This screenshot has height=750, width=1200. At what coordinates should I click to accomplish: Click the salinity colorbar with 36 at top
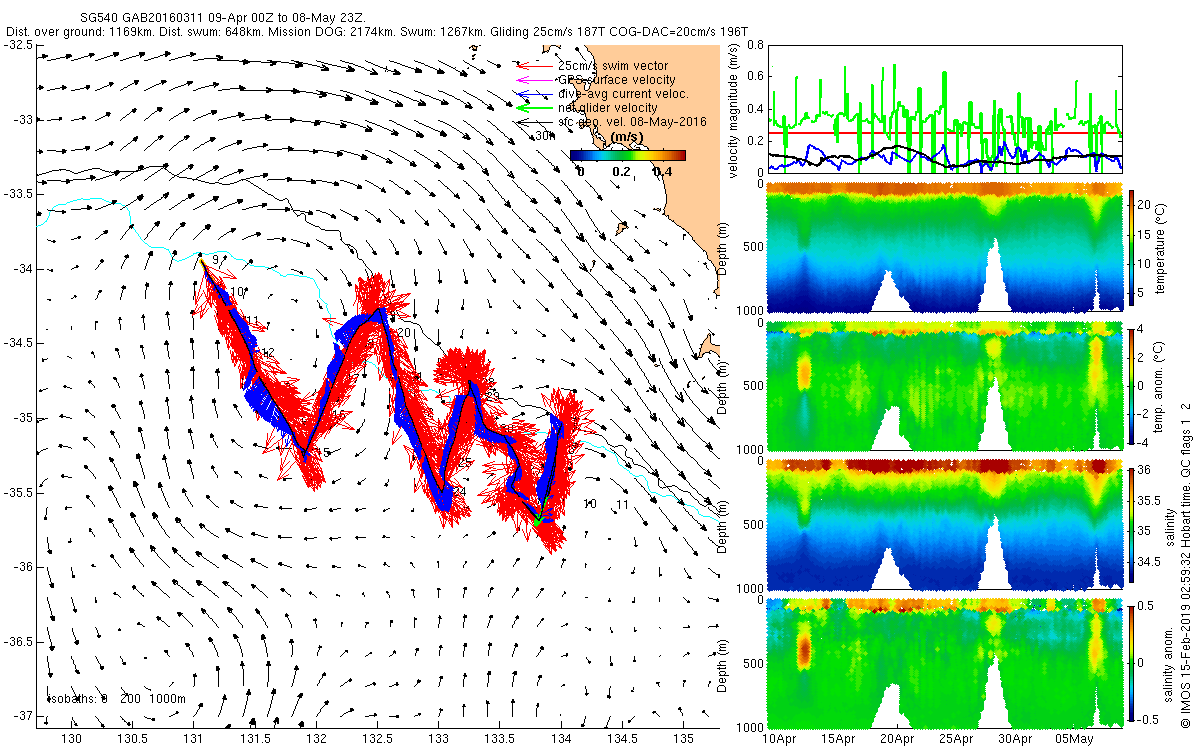point(1132,524)
